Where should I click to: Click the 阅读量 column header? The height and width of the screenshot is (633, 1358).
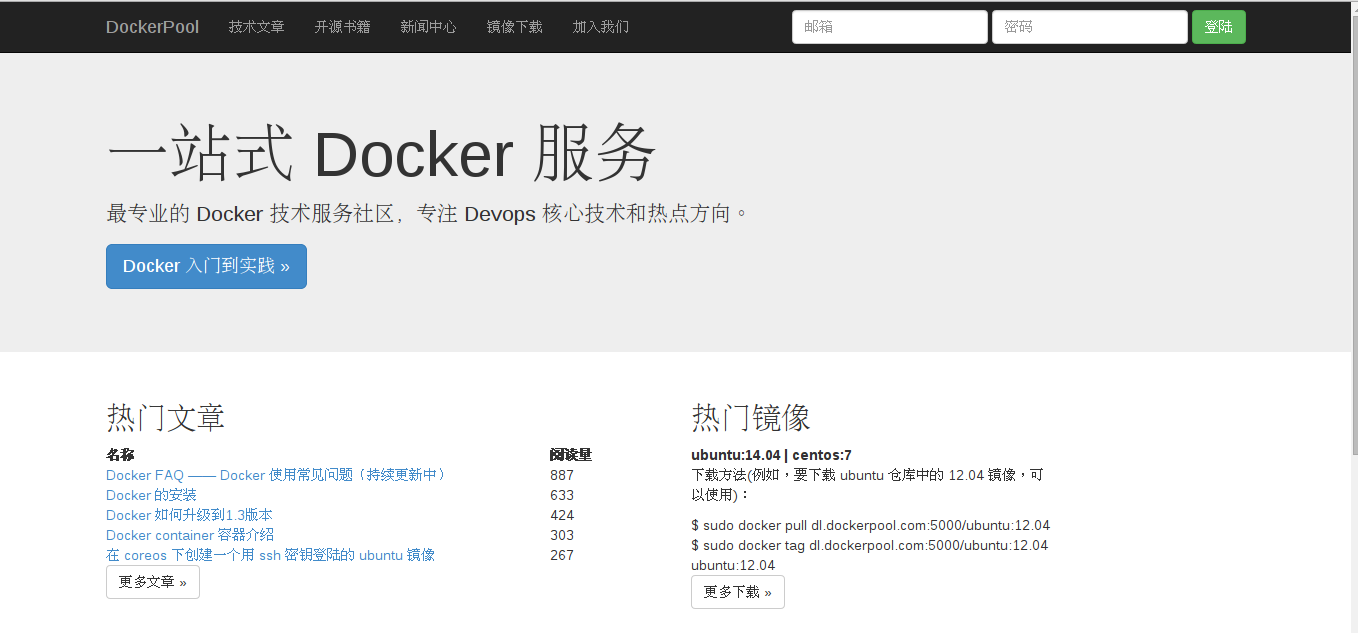[x=571, y=455]
